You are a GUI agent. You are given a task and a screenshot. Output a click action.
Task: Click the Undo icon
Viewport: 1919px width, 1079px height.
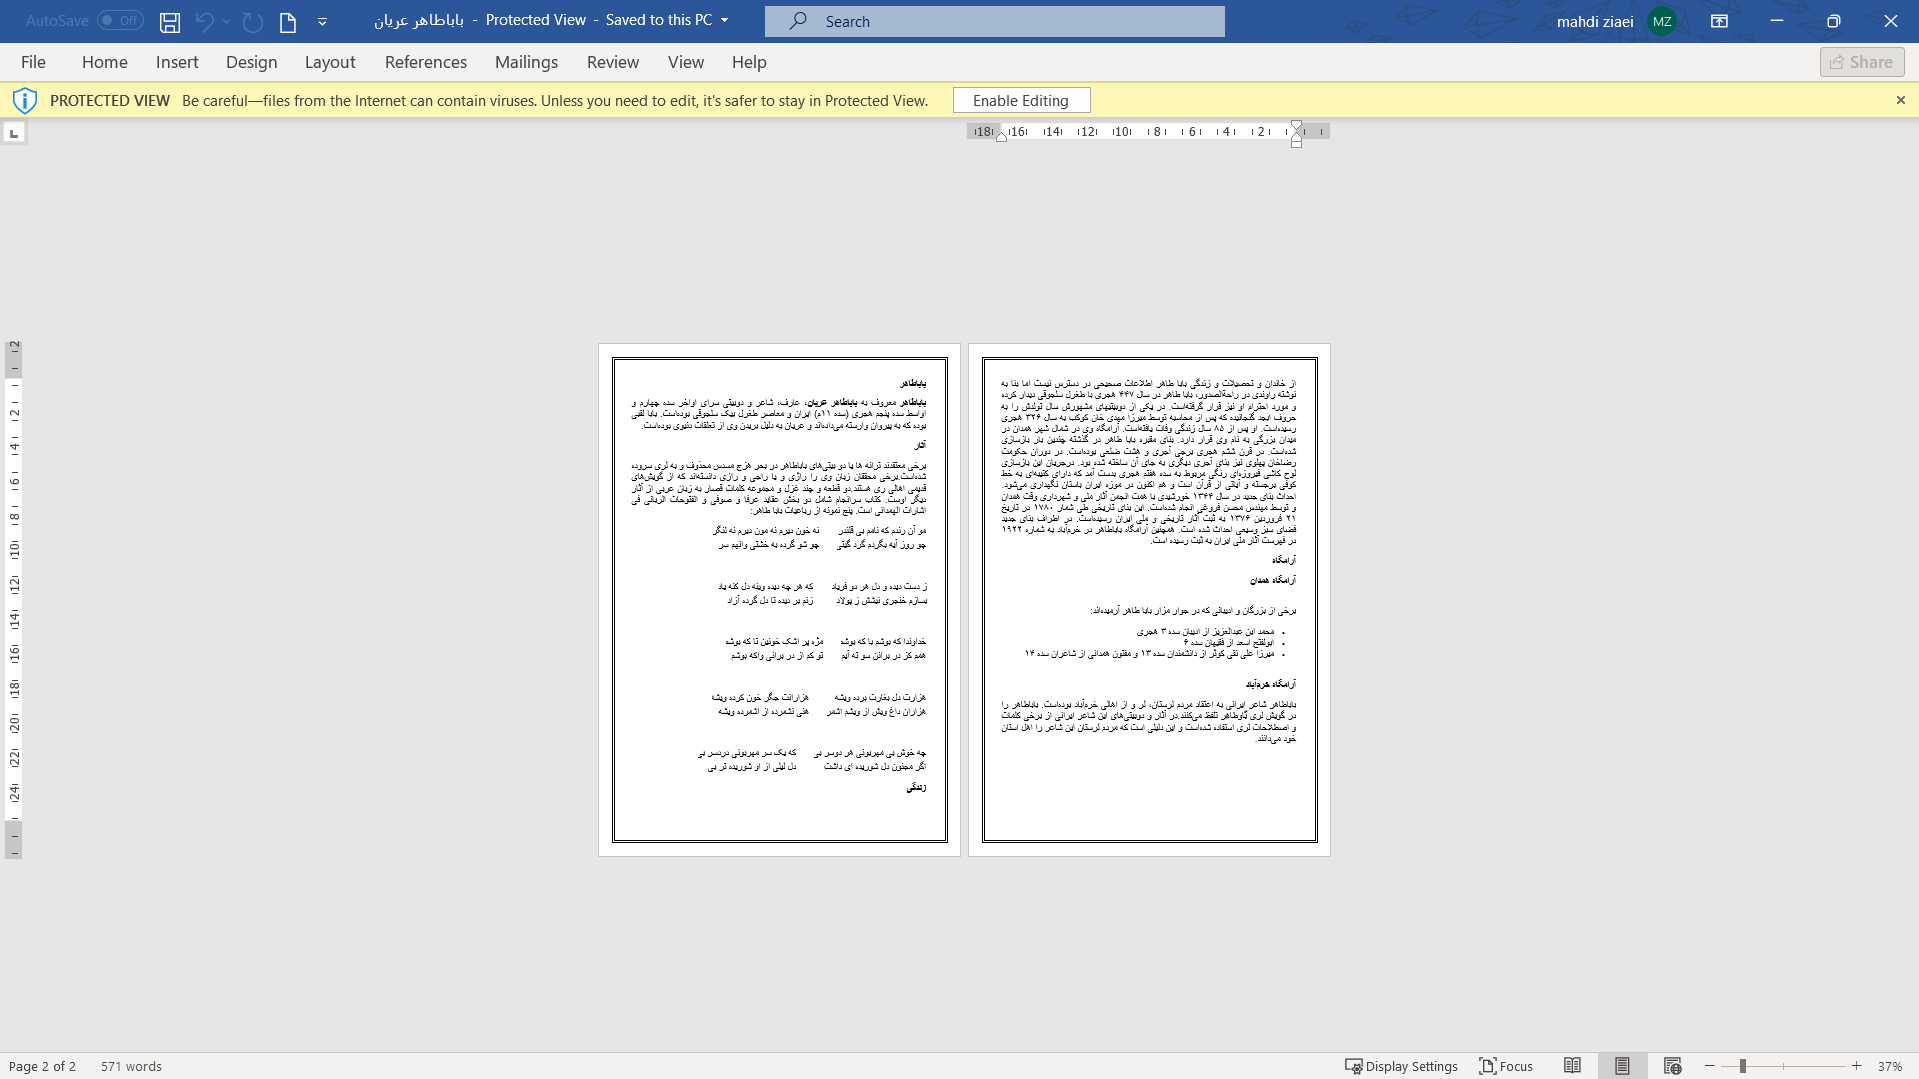tap(204, 21)
